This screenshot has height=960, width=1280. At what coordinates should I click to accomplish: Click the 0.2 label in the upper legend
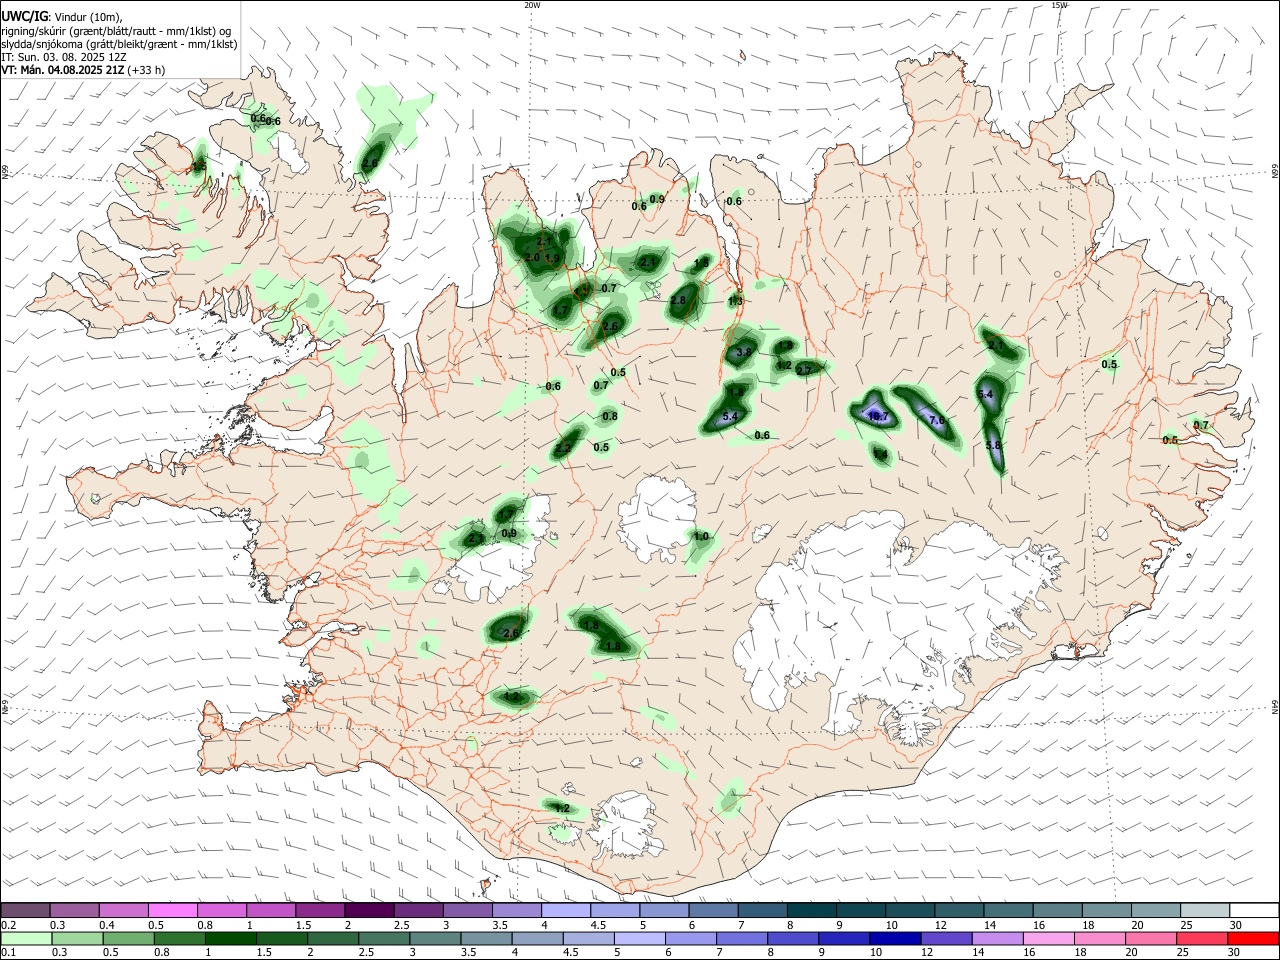click(x=8, y=925)
